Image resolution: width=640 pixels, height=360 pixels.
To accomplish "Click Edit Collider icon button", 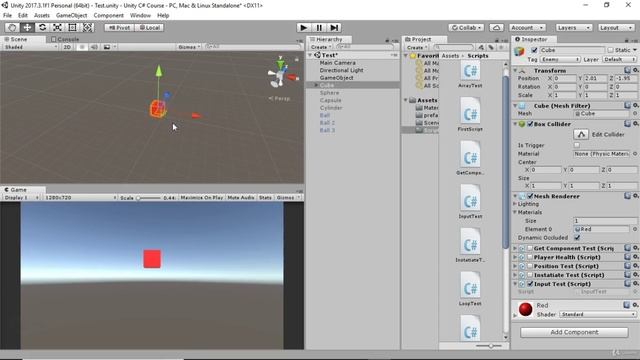I will tap(581, 134).
